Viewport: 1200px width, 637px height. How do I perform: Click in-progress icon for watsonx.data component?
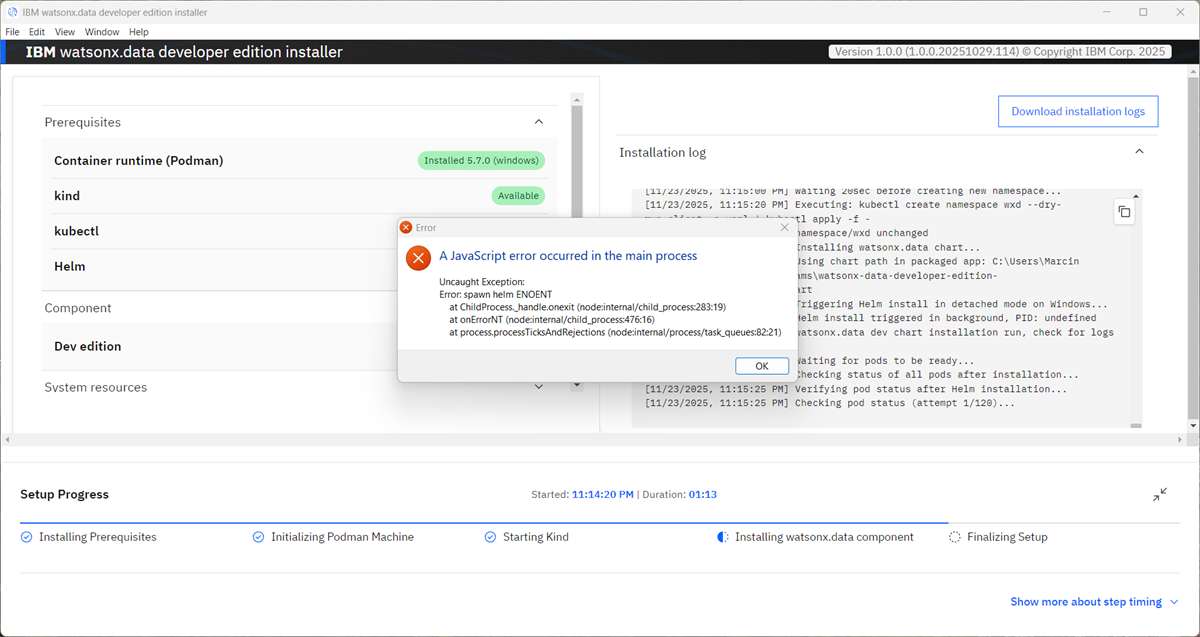tap(723, 537)
